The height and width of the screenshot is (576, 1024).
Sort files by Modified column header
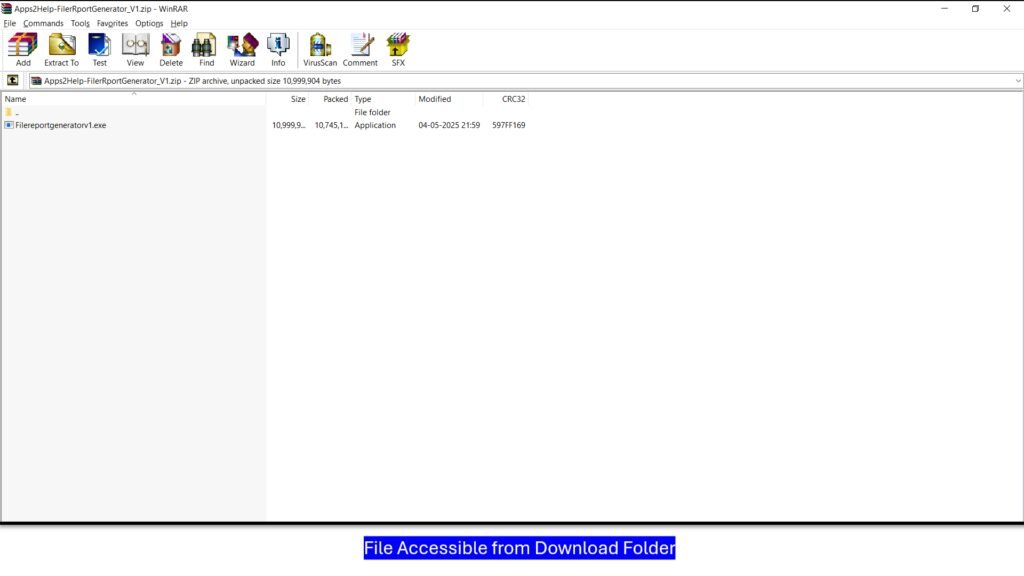point(435,99)
